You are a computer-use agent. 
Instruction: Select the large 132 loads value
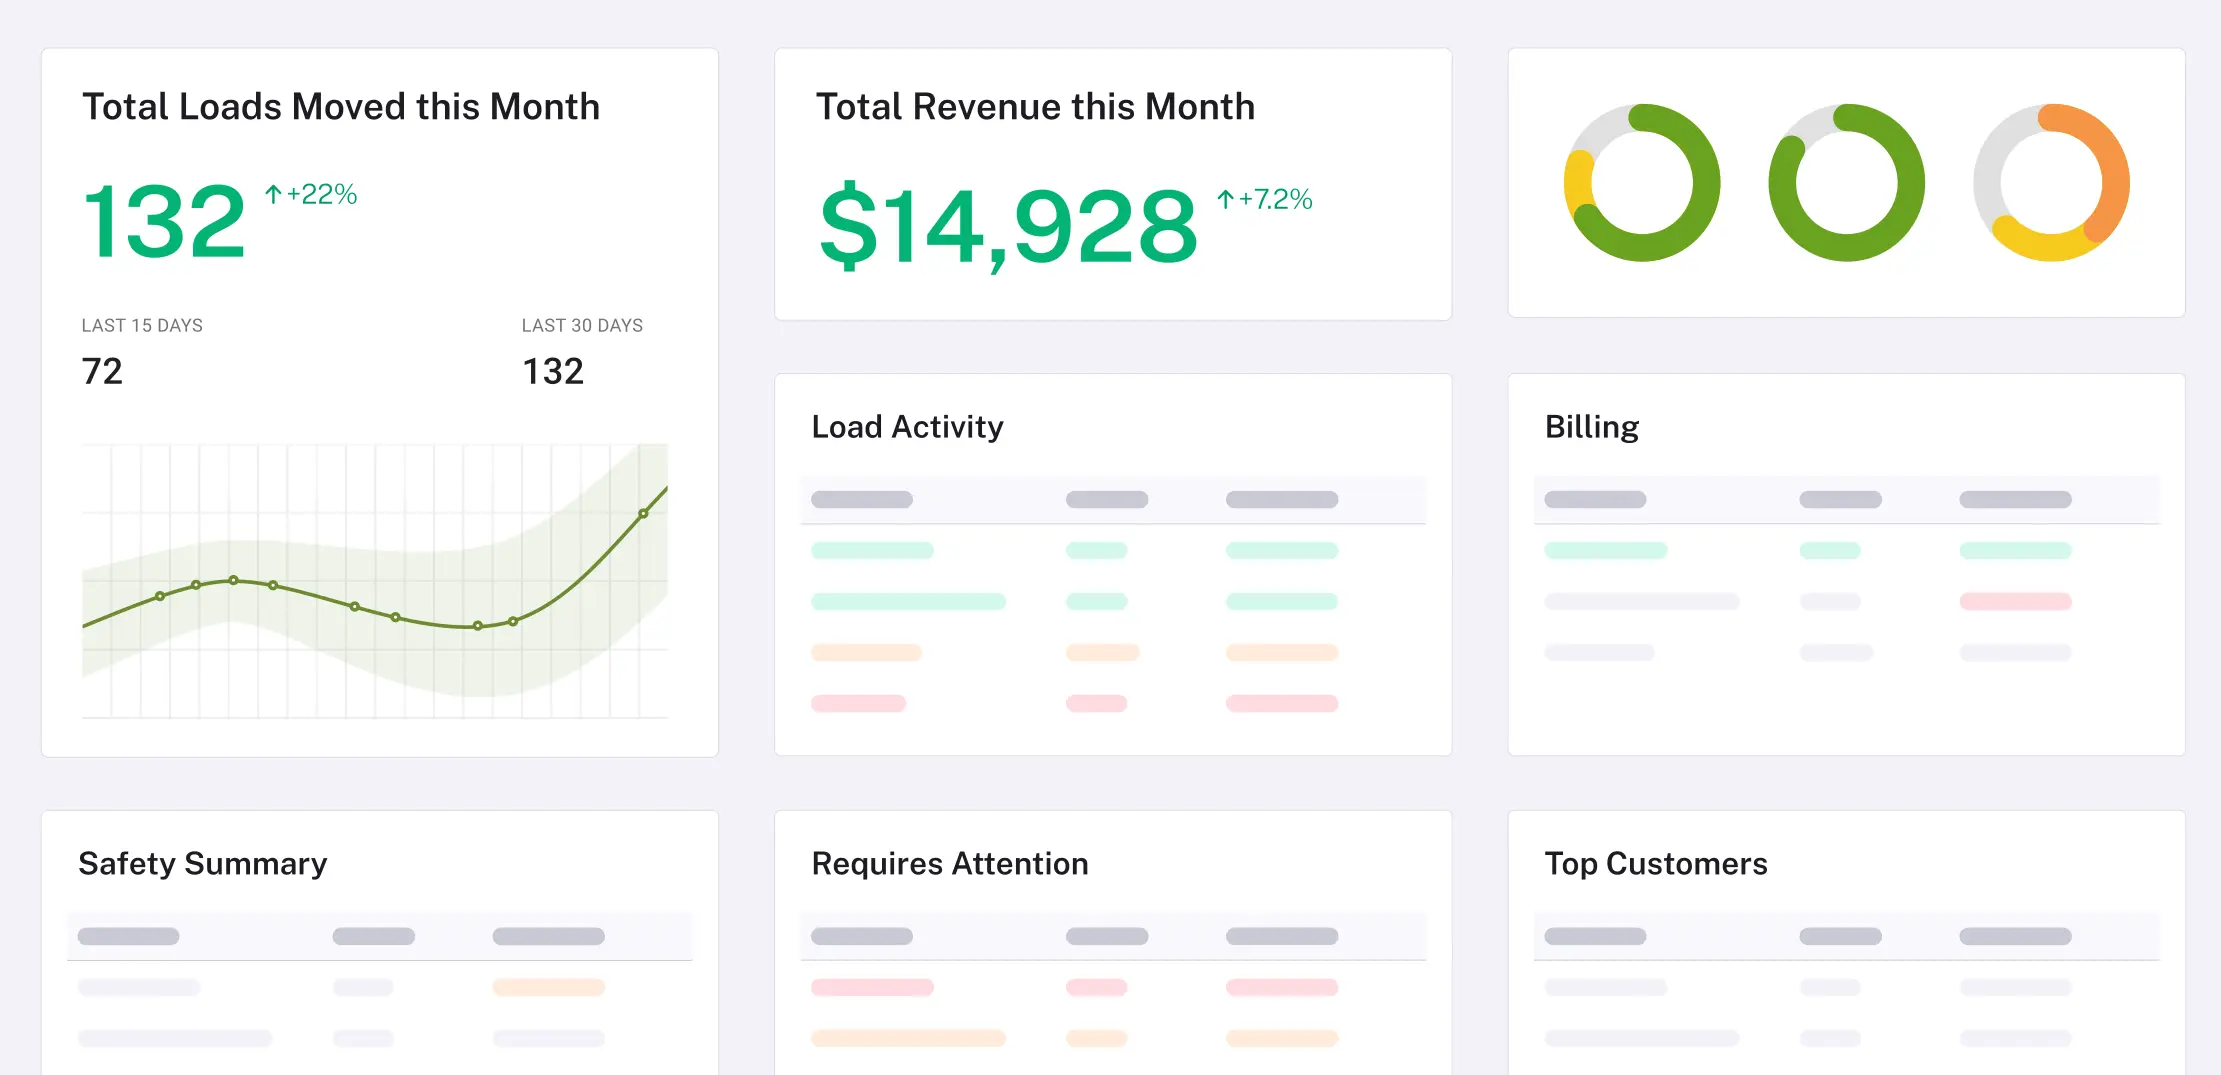(164, 222)
